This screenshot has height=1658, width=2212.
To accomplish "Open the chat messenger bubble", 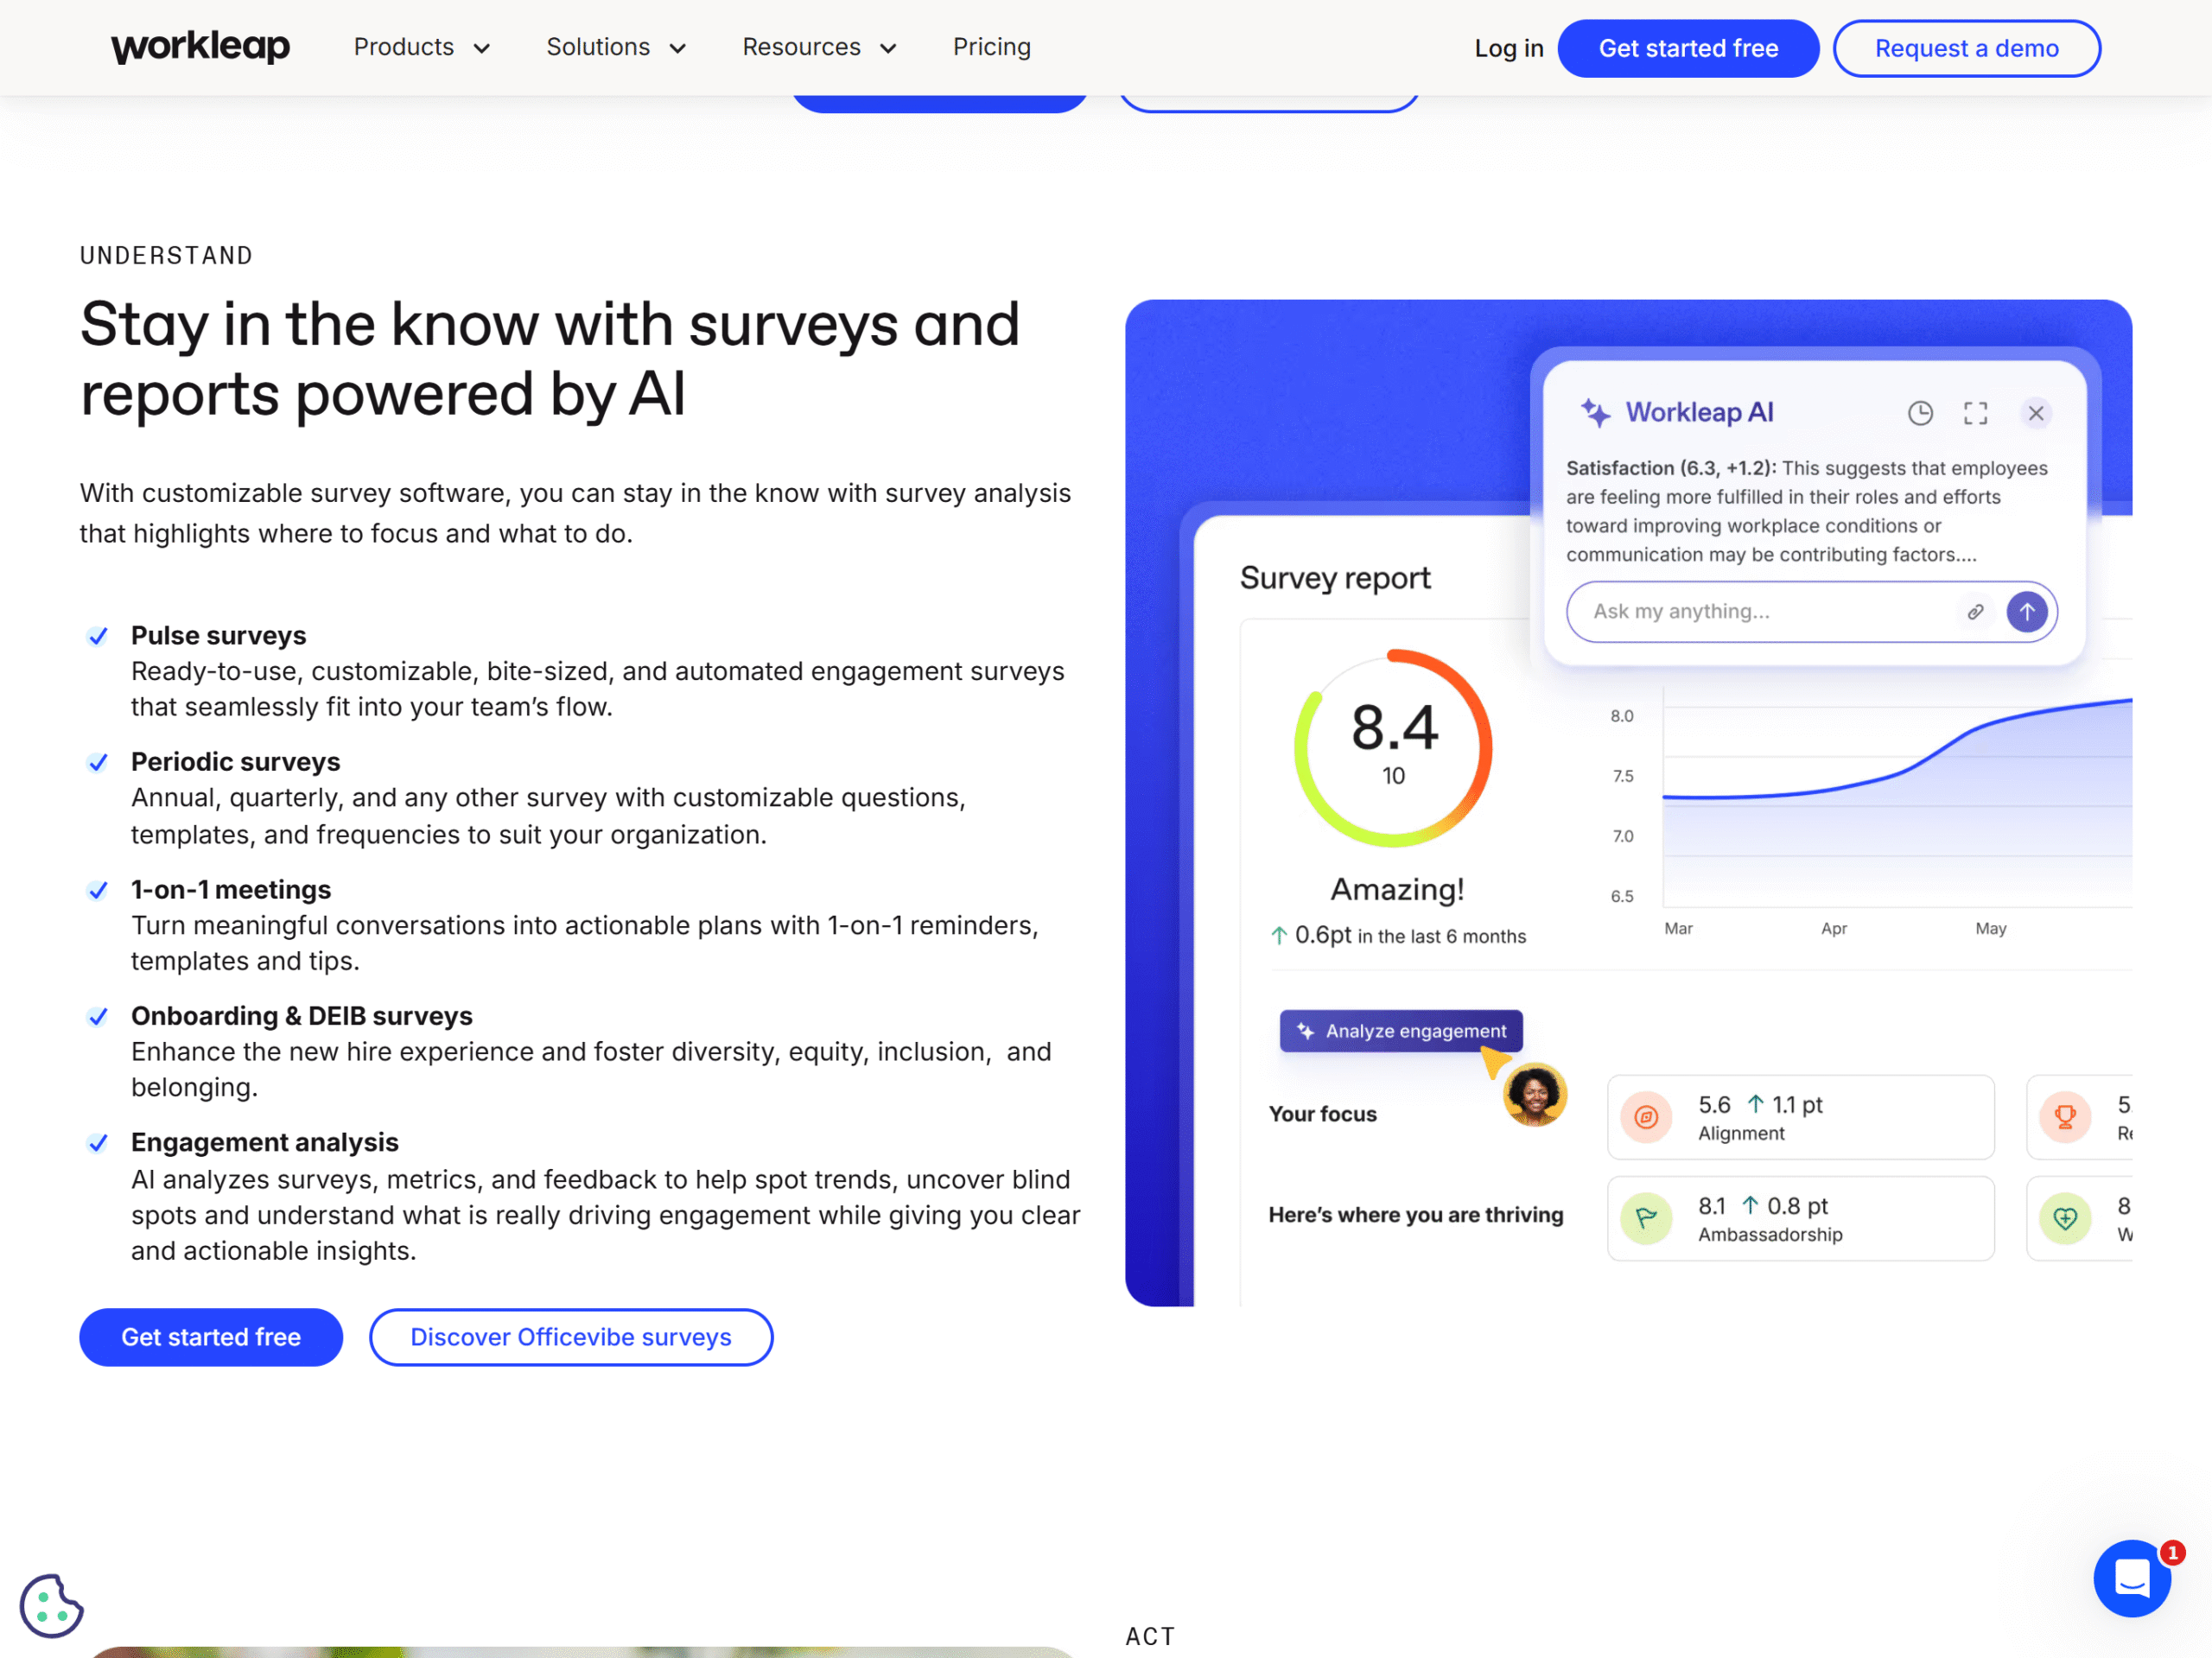I will [2131, 1578].
